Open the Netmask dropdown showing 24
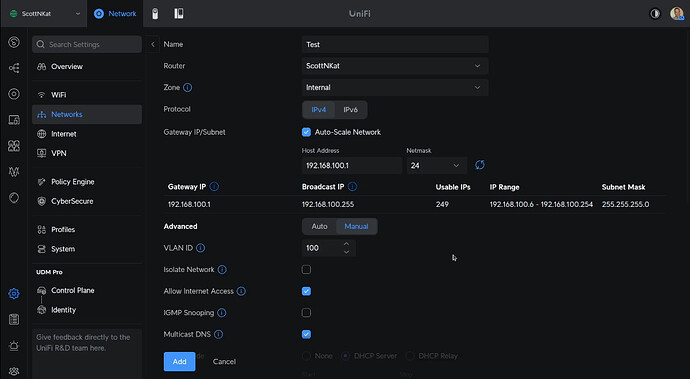Screen dimensions: 690x379 click(x=436, y=166)
